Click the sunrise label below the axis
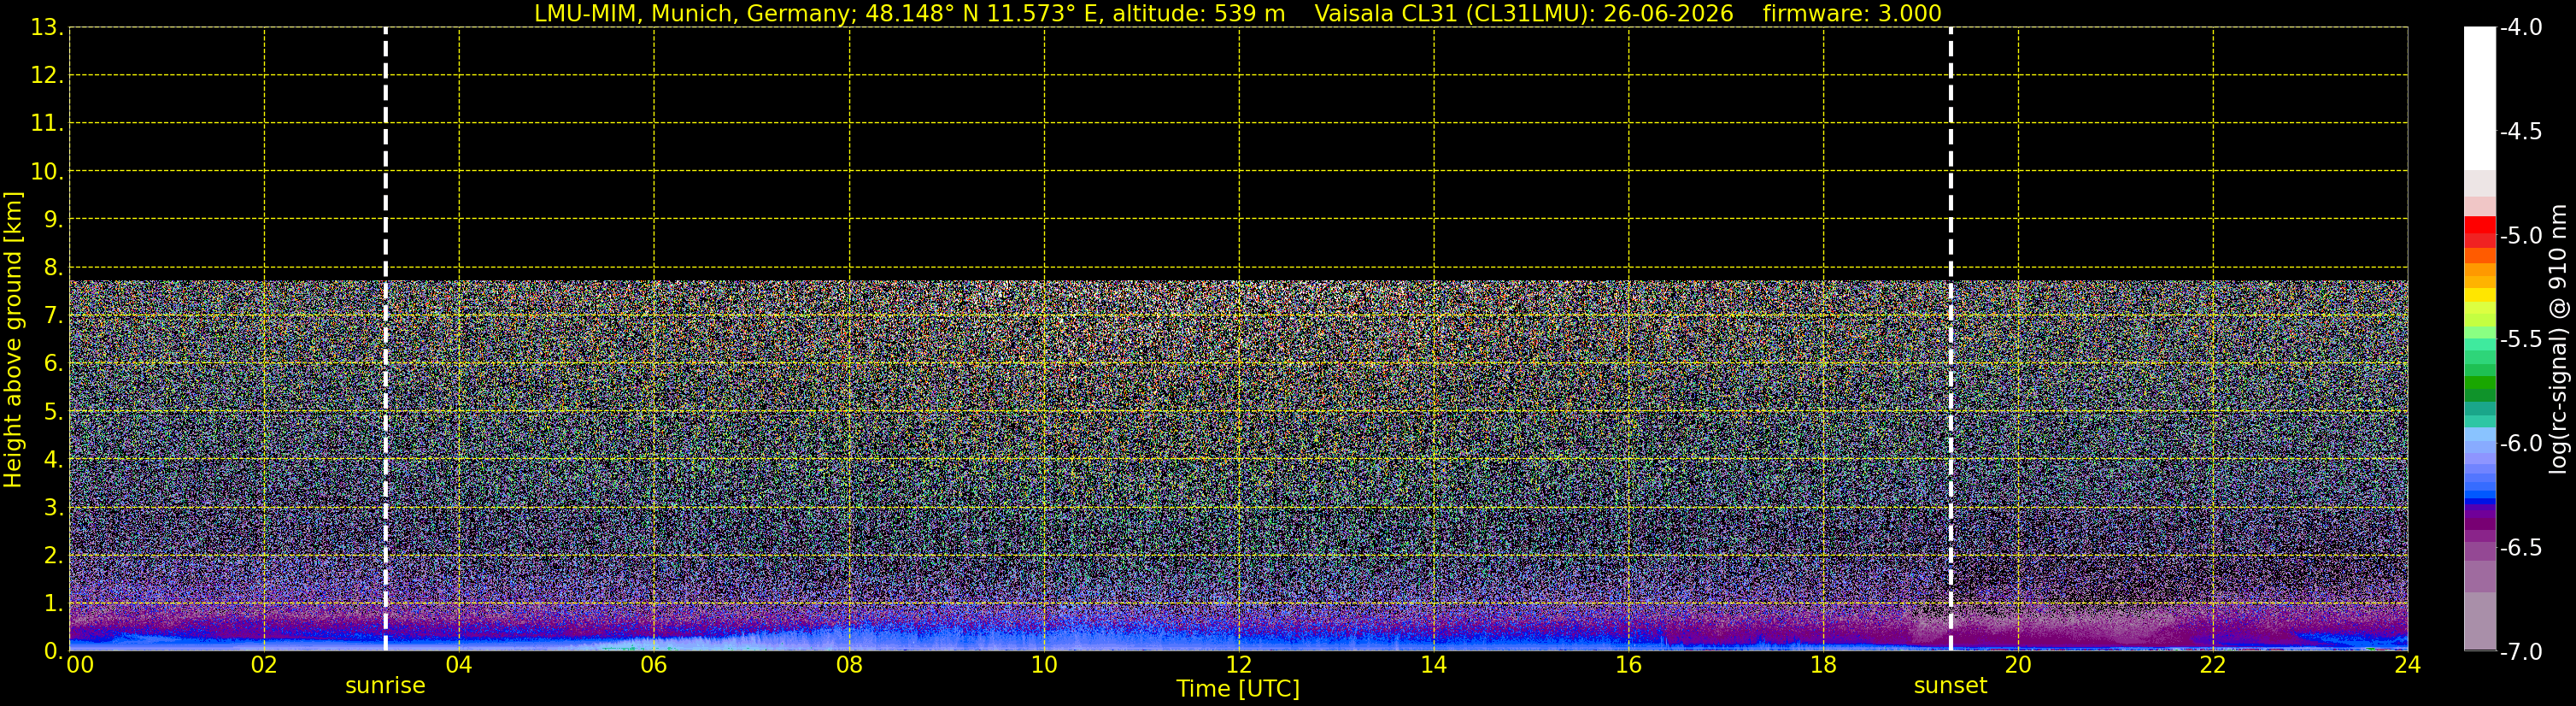2576x706 pixels. (385, 686)
